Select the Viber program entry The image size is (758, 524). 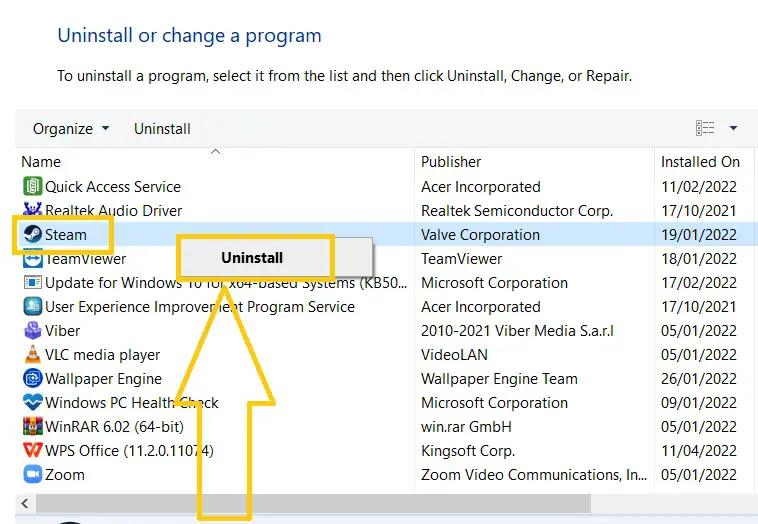point(62,331)
